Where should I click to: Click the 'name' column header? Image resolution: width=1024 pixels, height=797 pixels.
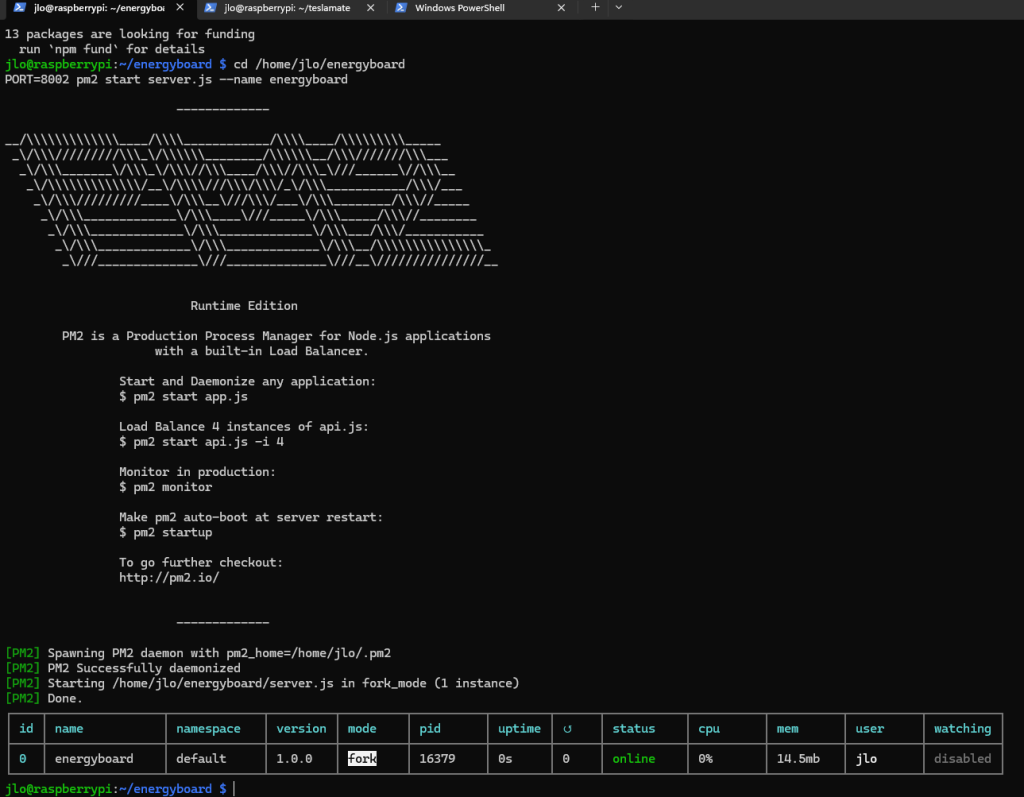click(69, 728)
